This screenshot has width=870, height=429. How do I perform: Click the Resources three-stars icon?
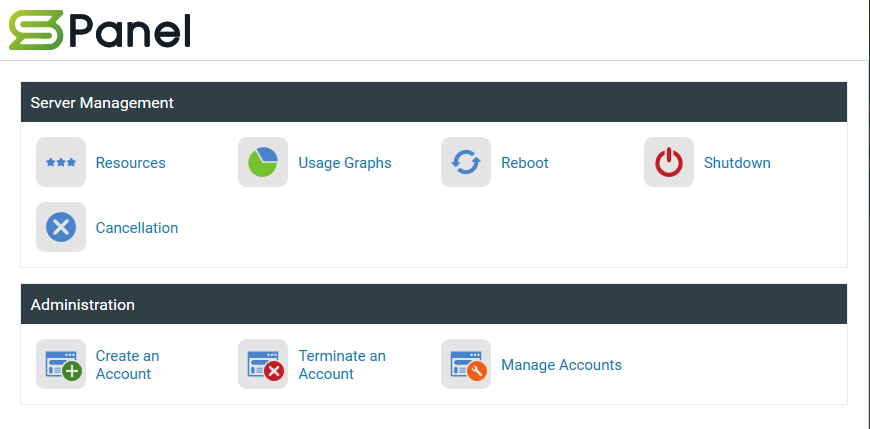(61, 162)
